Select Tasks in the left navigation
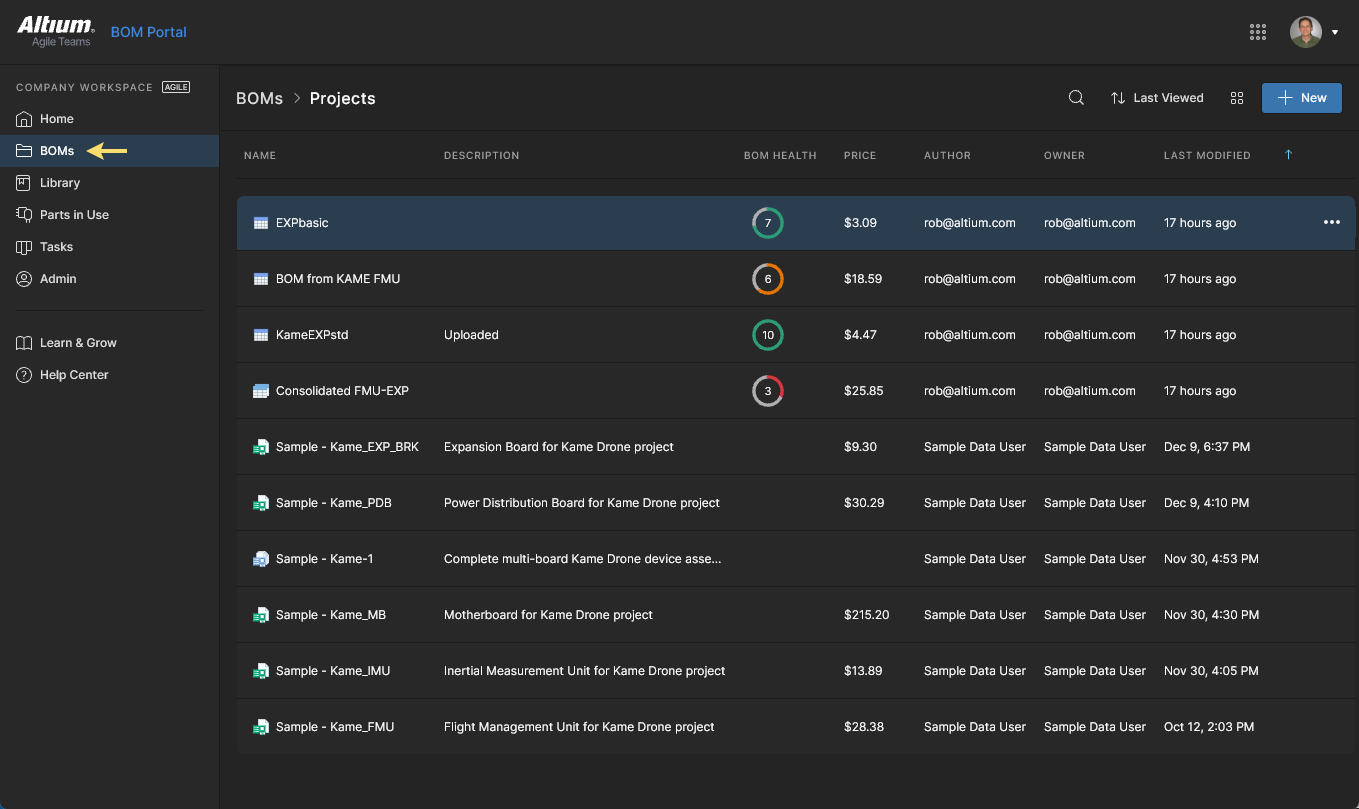 click(x=56, y=247)
